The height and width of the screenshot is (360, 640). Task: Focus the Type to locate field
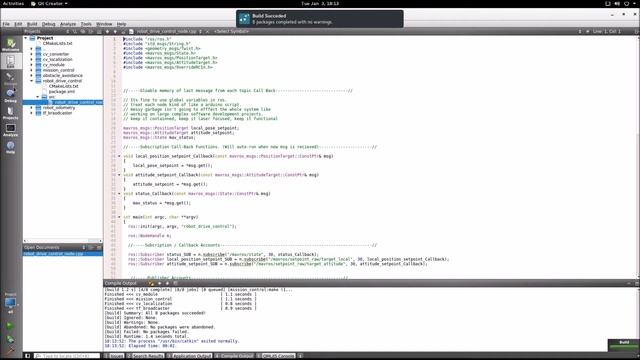67,356
